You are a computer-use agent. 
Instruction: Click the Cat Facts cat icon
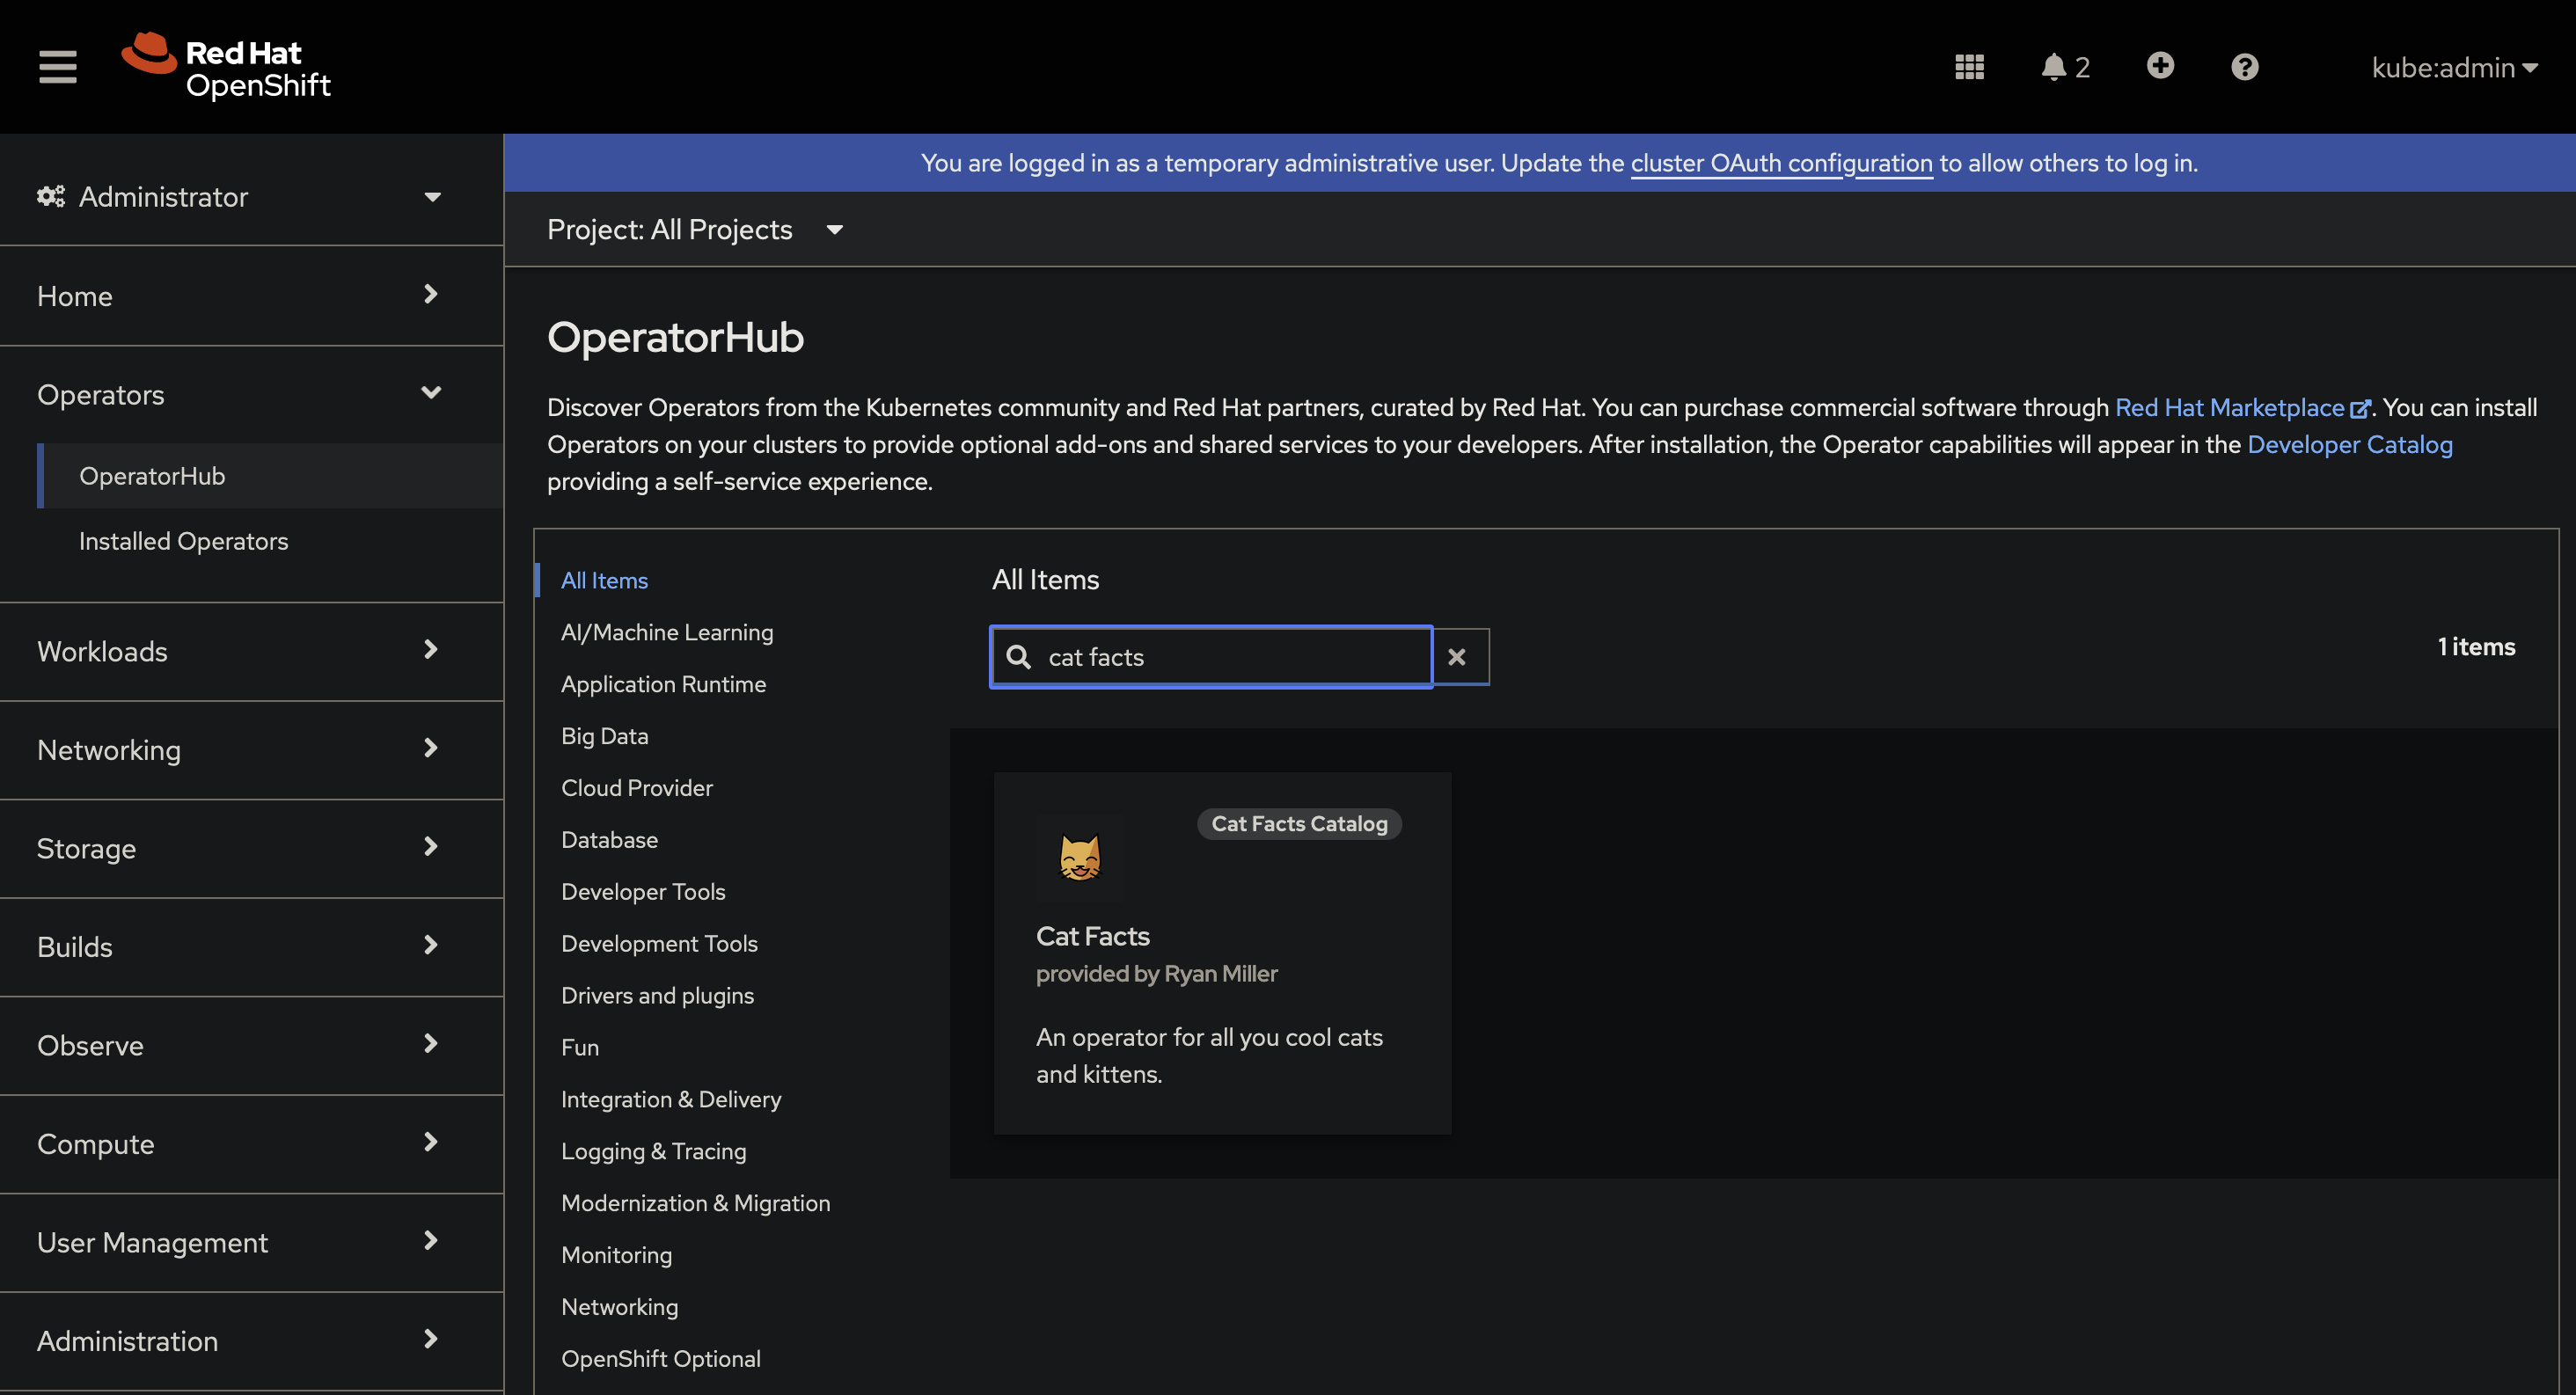(x=1080, y=857)
